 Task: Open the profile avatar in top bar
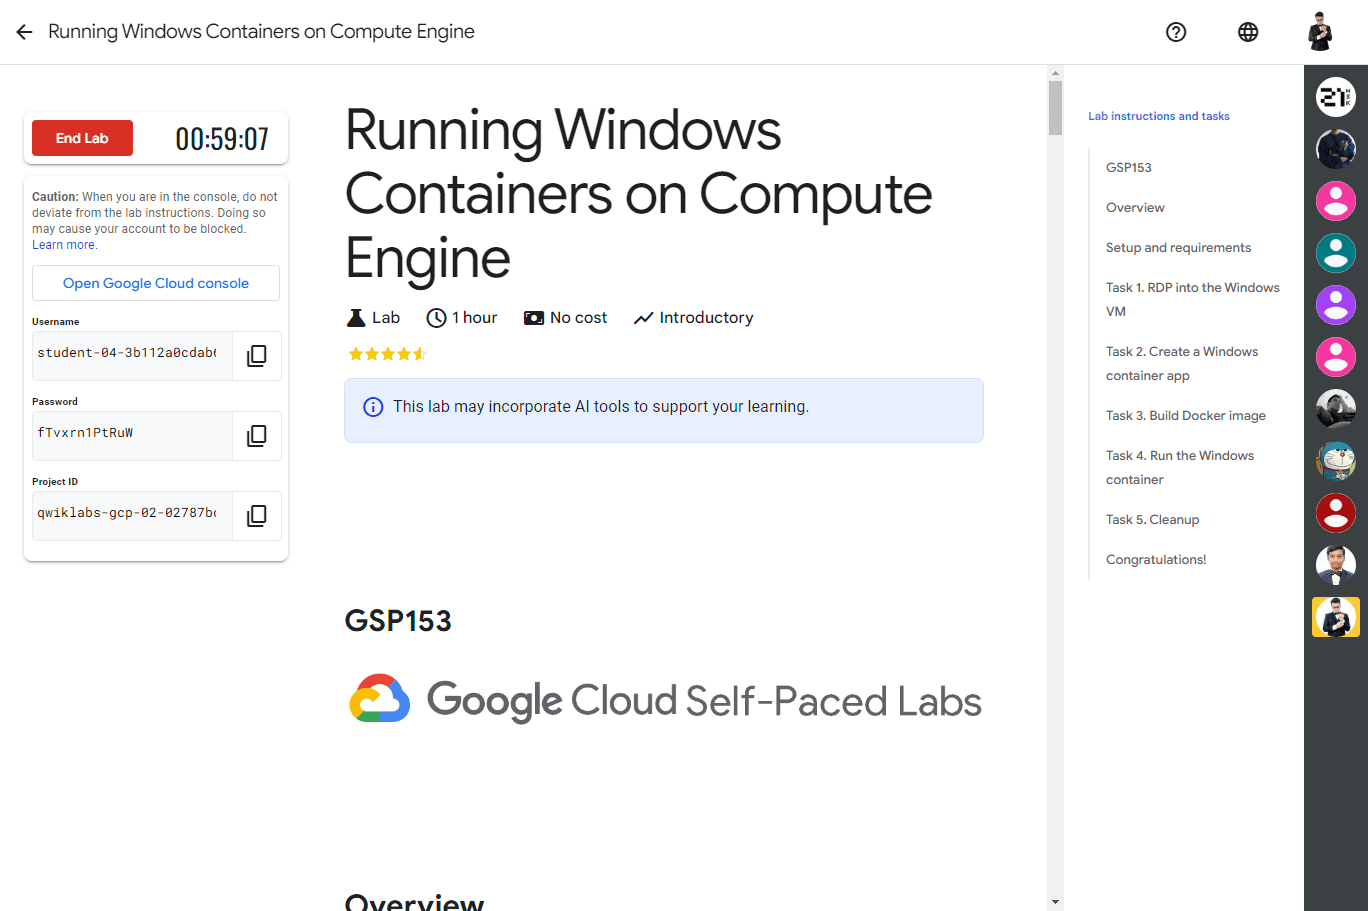1320,32
